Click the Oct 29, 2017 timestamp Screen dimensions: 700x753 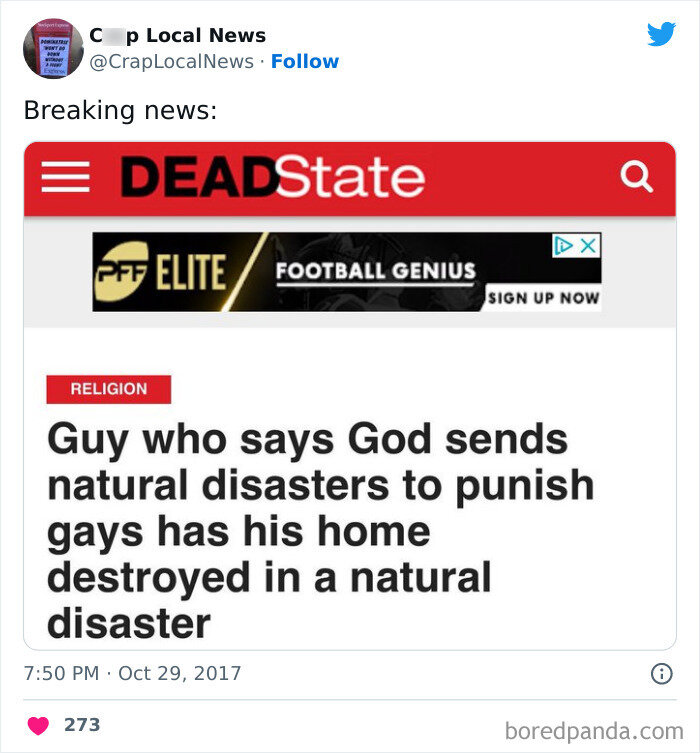click(x=180, y=673)
